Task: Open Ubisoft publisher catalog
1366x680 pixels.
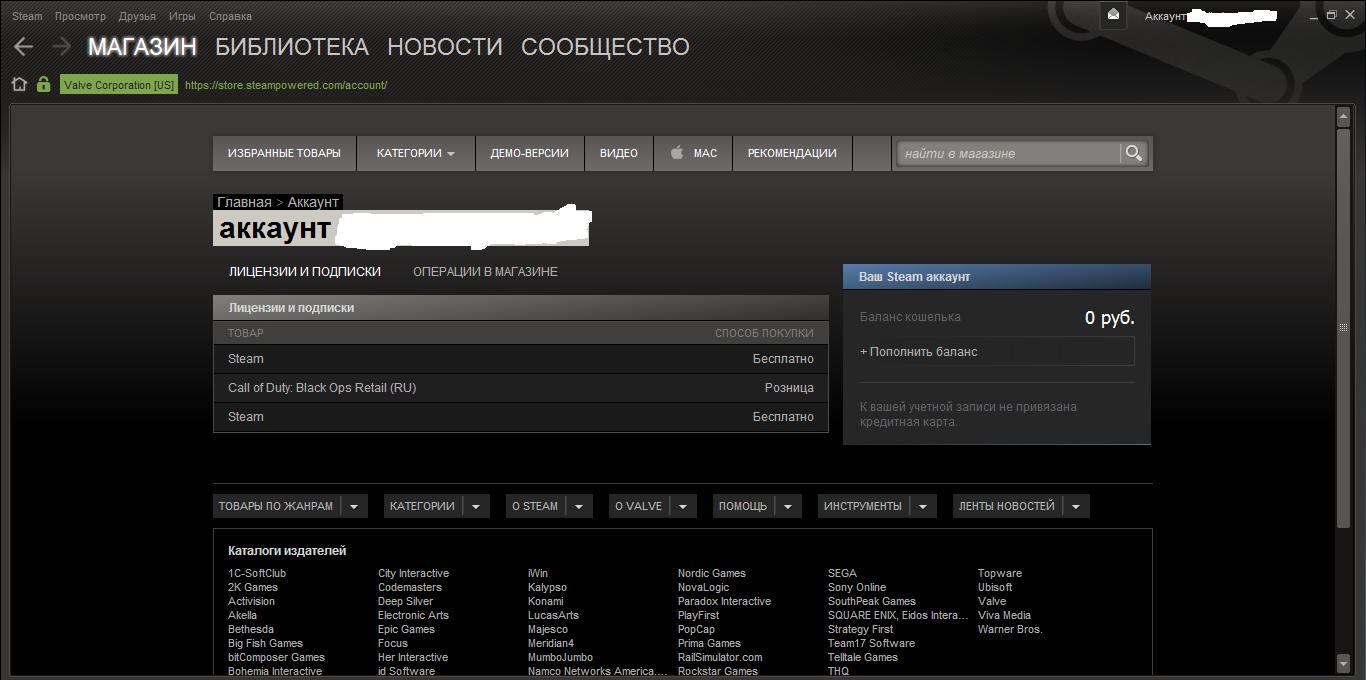Action: (995, 587)
